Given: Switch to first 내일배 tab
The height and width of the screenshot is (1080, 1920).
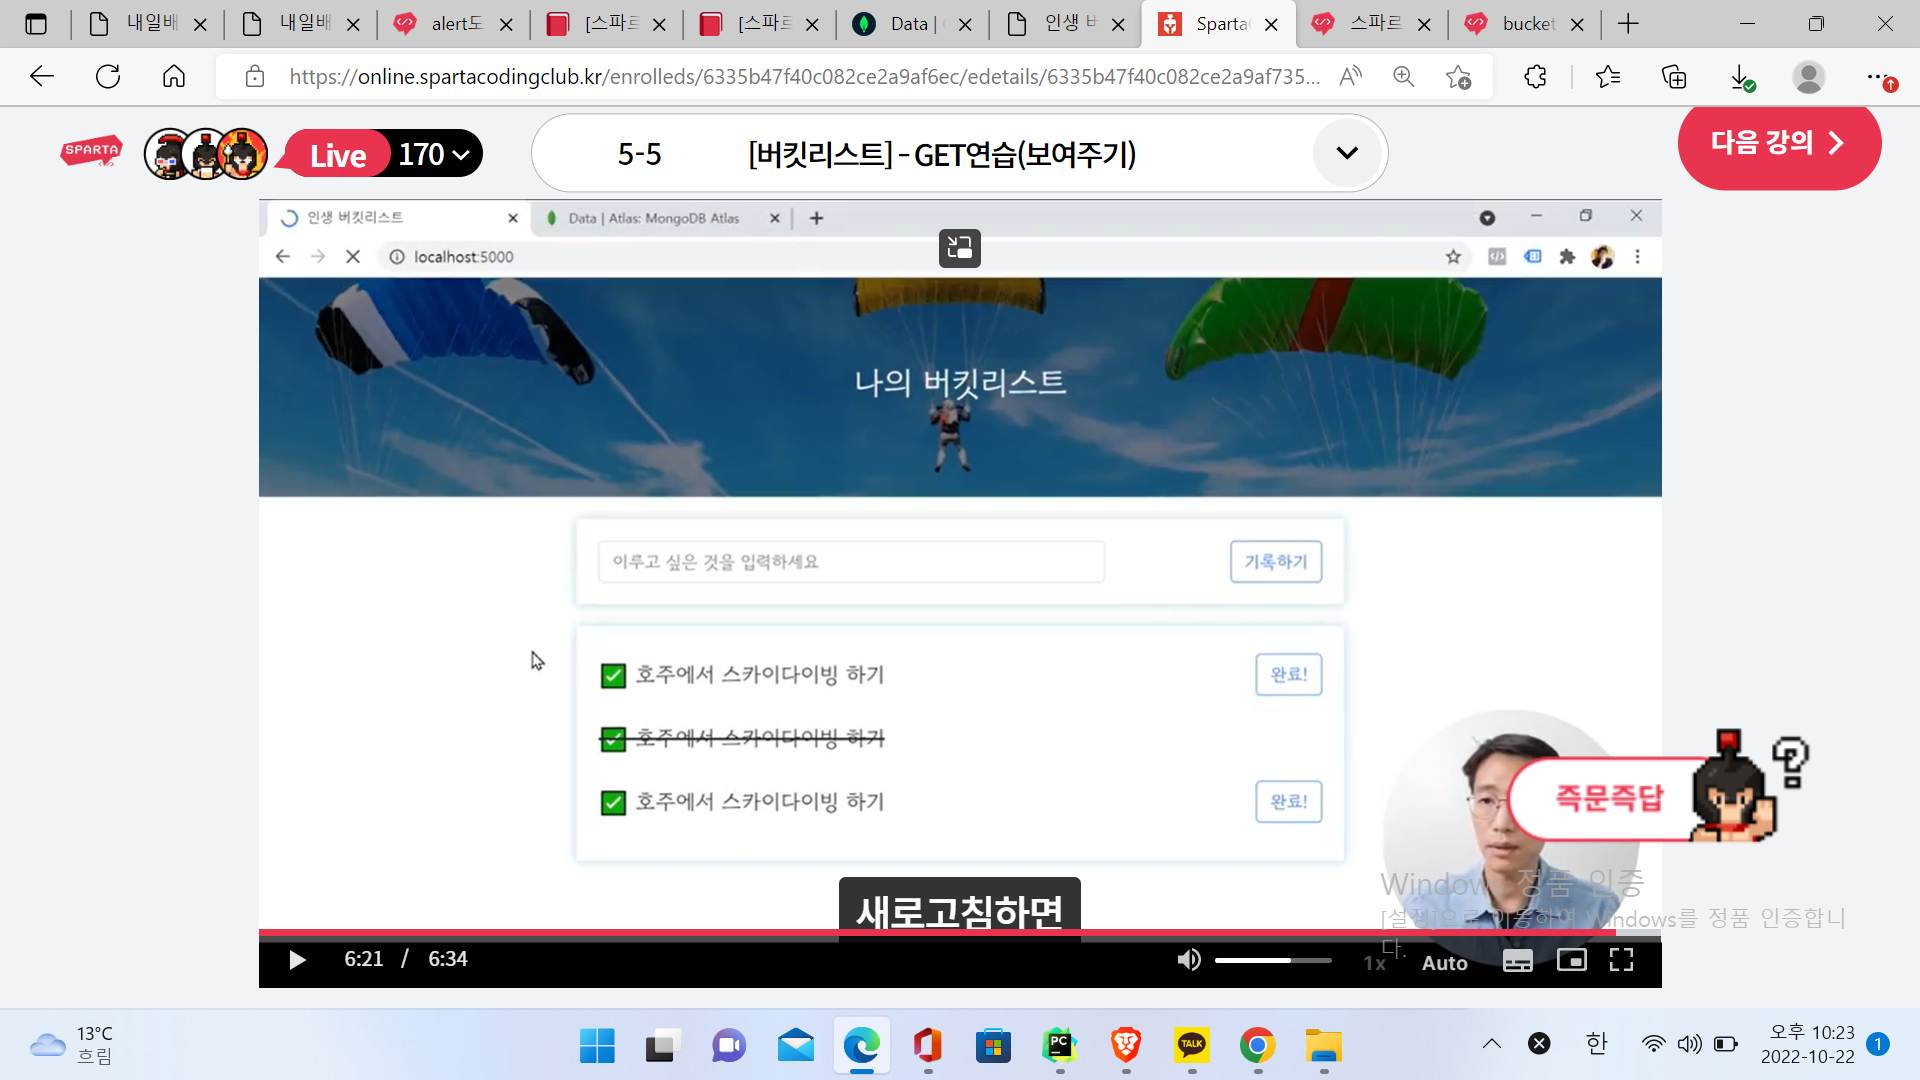Looking at the screenshot, I should [148, 24].
